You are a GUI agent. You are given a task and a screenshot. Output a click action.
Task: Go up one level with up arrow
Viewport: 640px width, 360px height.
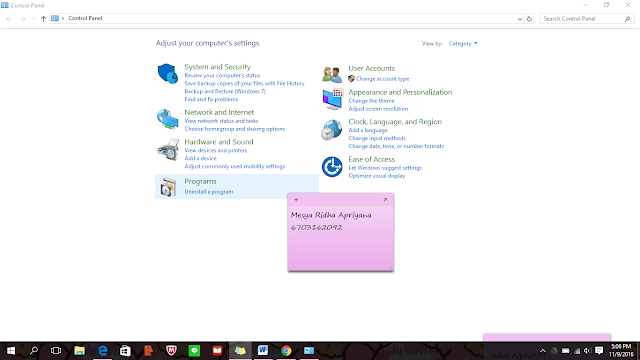tap(43, 19)
